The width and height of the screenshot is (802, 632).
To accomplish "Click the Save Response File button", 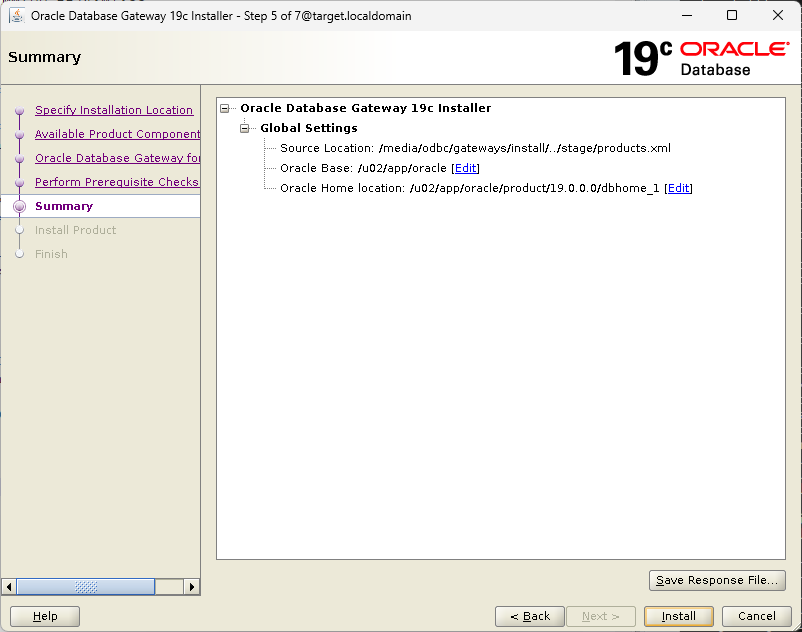I will coord(717,580).
